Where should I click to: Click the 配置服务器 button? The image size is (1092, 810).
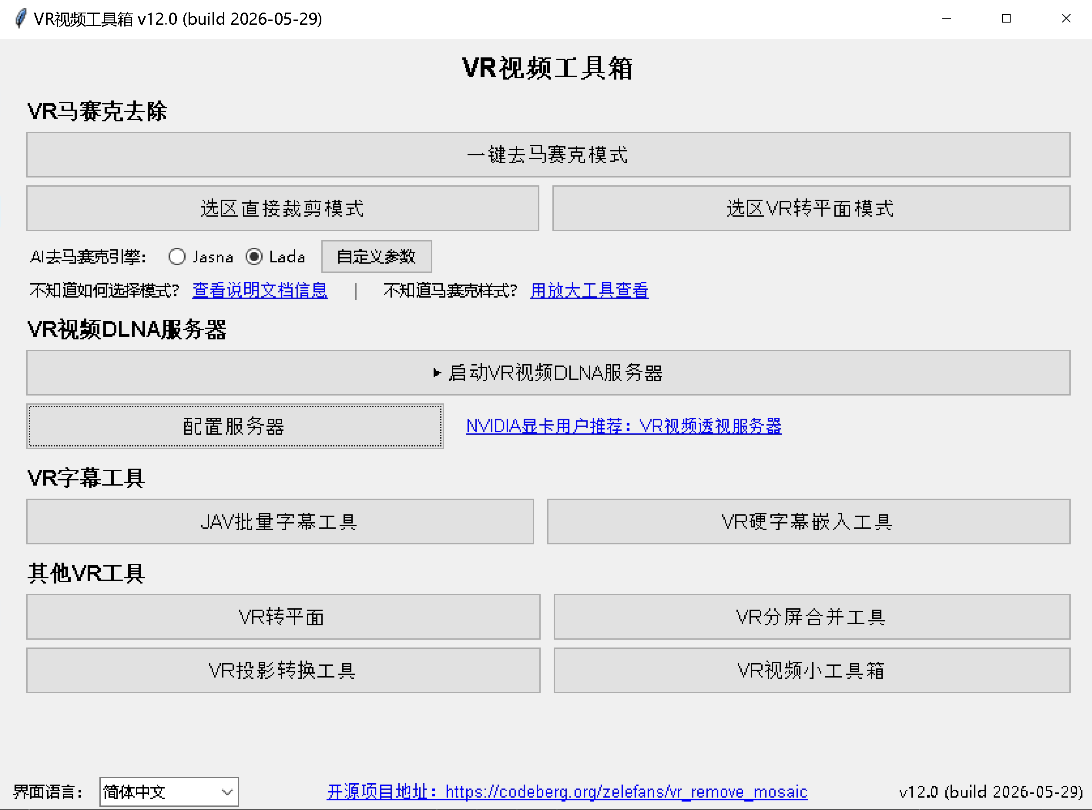pos(235,426)
